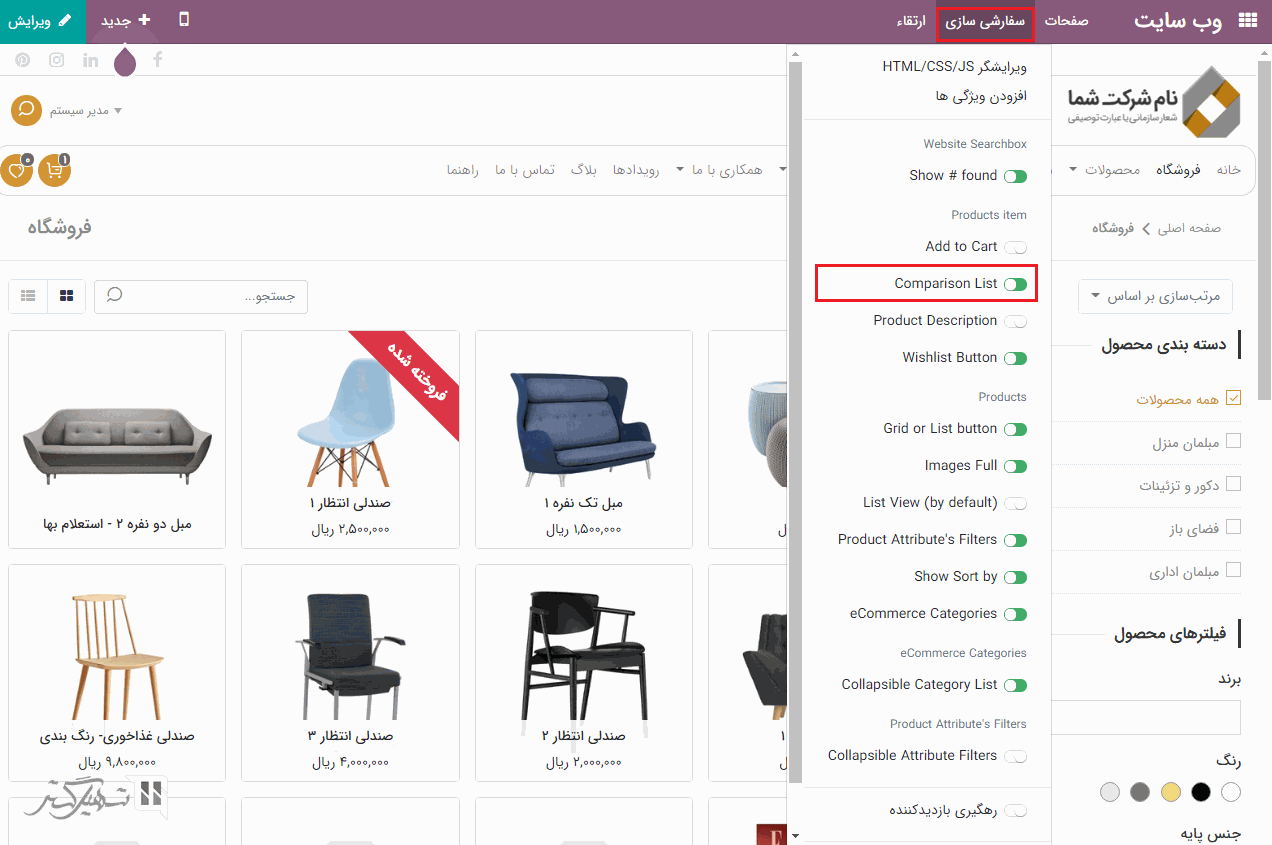Select the black color filter swatch

point(1201,792)
